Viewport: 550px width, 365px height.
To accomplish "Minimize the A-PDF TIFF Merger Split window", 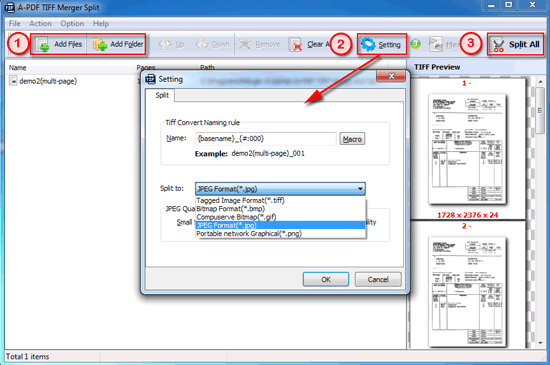I will 491,5.
